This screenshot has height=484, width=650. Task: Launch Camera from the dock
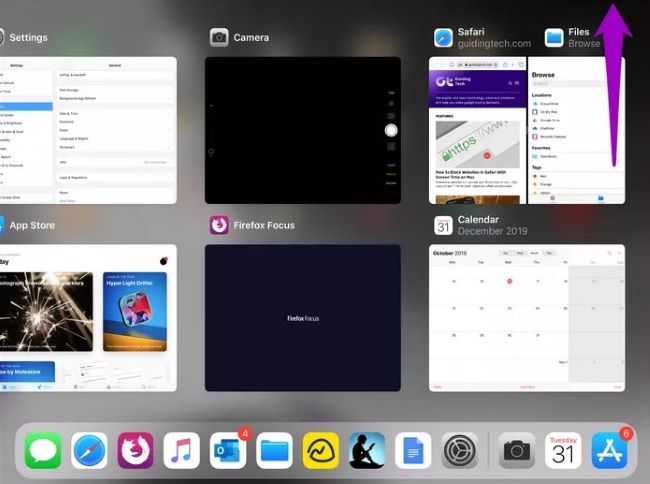point(517,450)
